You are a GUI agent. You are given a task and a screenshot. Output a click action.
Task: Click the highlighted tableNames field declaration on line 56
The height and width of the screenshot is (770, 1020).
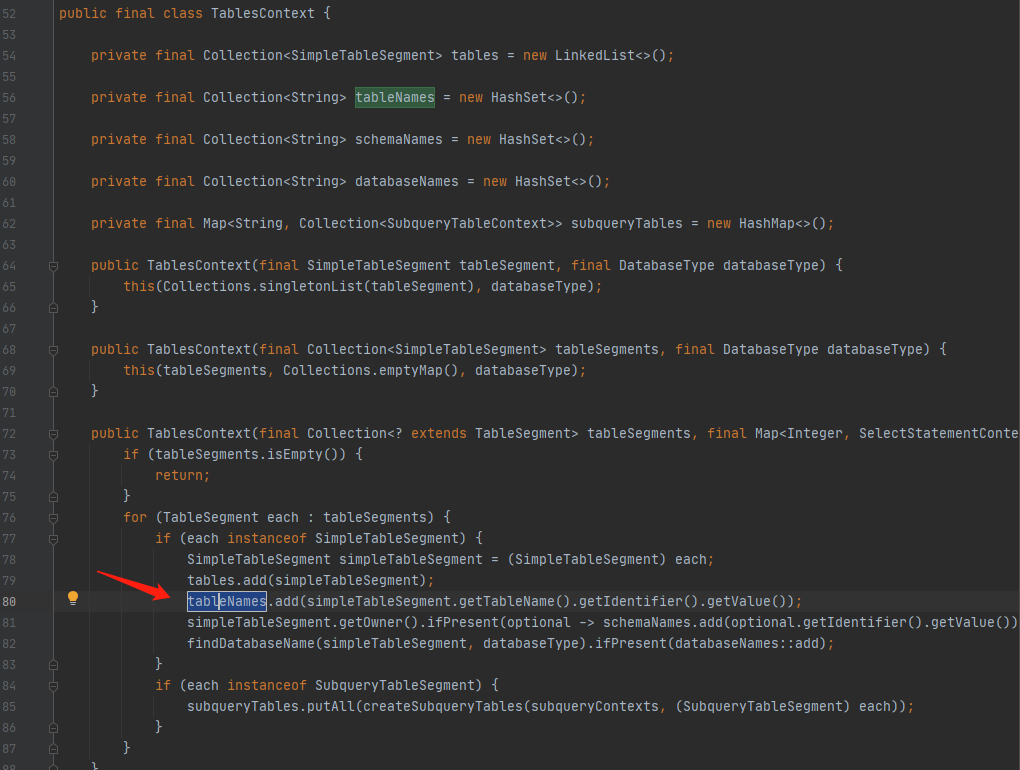395,98
